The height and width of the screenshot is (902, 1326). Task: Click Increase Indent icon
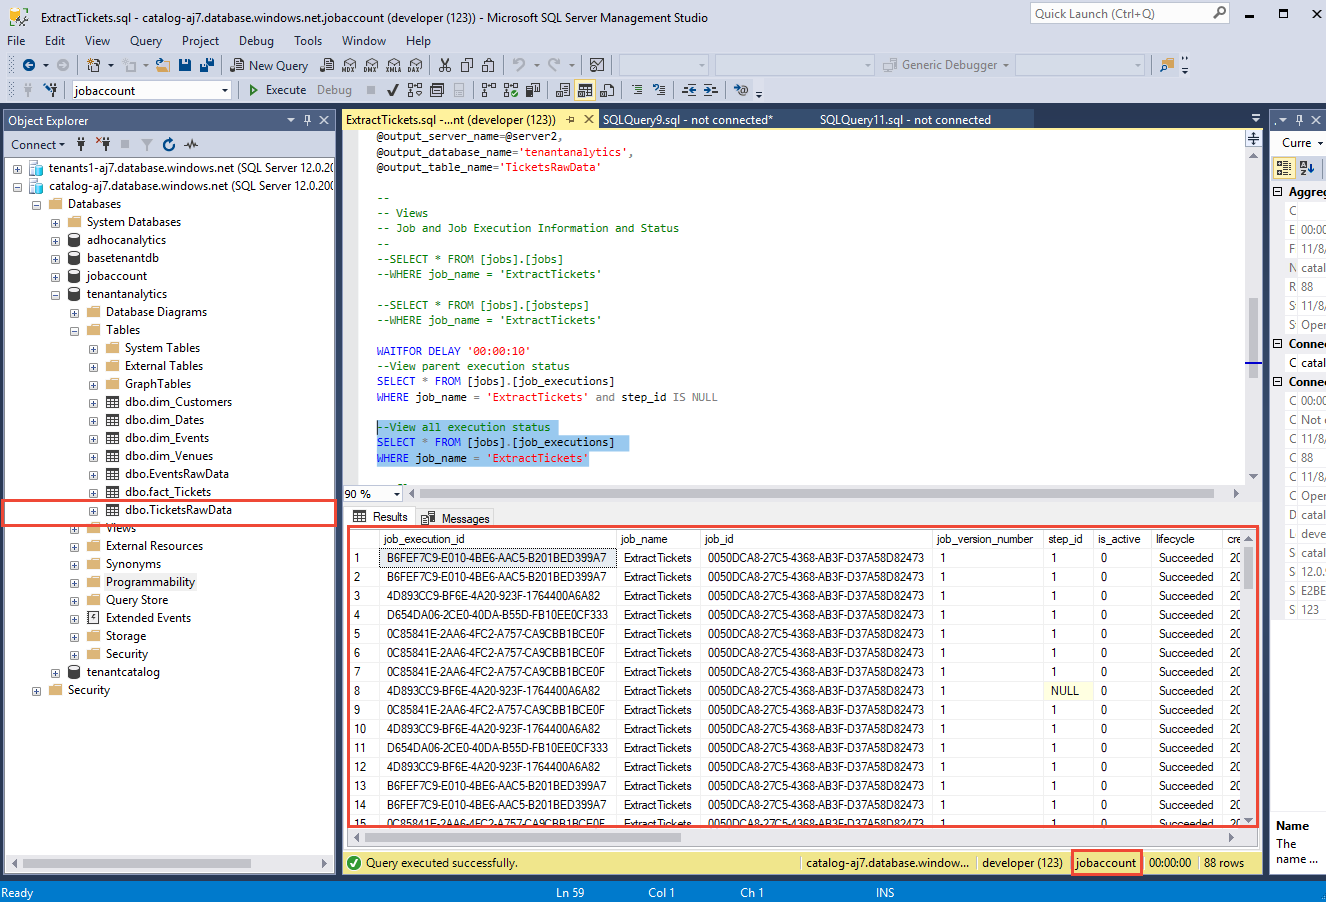pos(711,90)
